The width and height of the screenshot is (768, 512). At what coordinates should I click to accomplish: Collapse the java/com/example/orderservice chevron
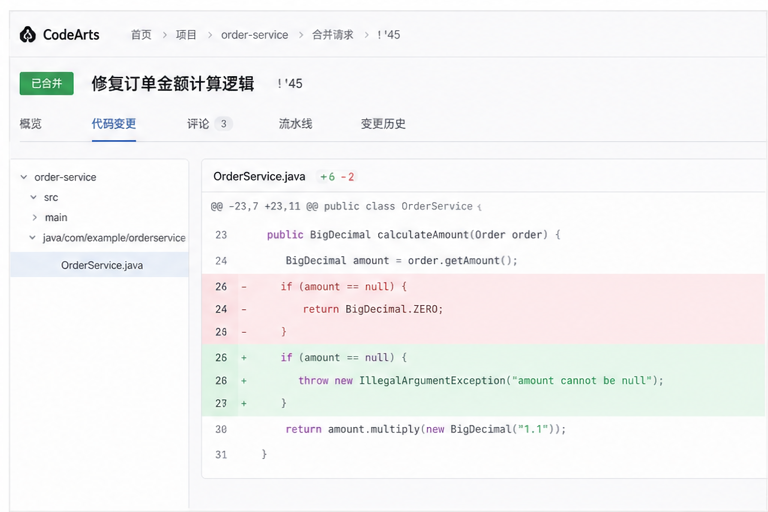tap(32, 238)
